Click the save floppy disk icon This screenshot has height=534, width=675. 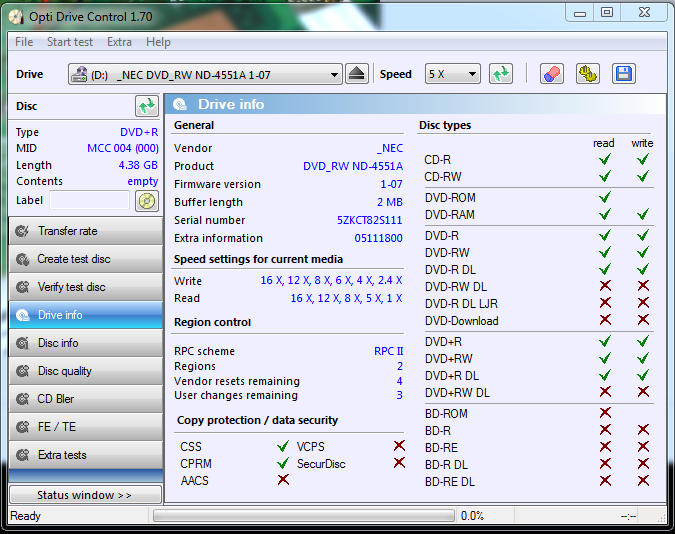[624, 74]
